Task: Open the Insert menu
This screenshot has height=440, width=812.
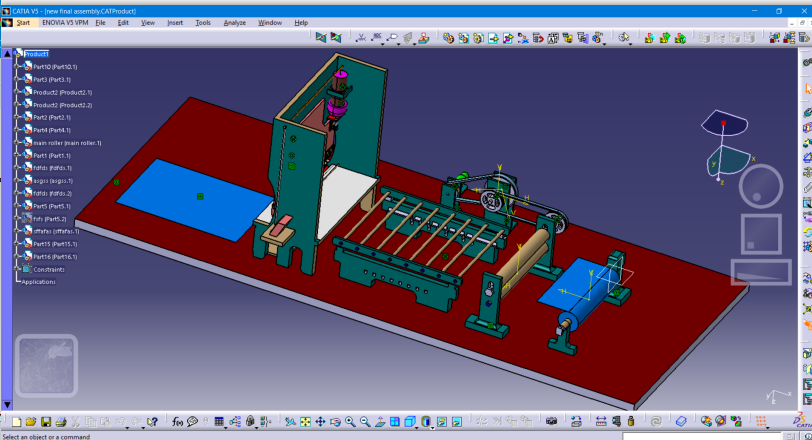Action: (x=175, y=22)
